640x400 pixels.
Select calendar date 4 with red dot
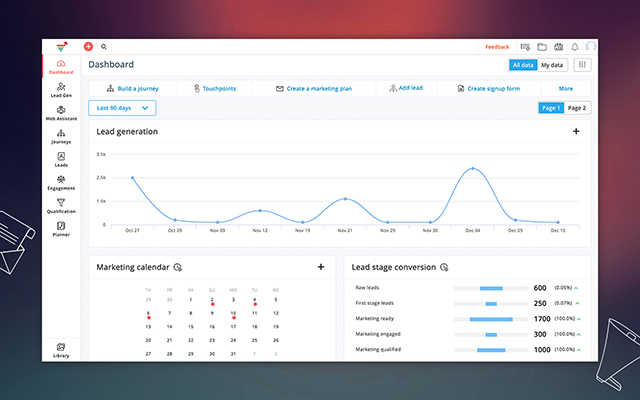(254, 301)
